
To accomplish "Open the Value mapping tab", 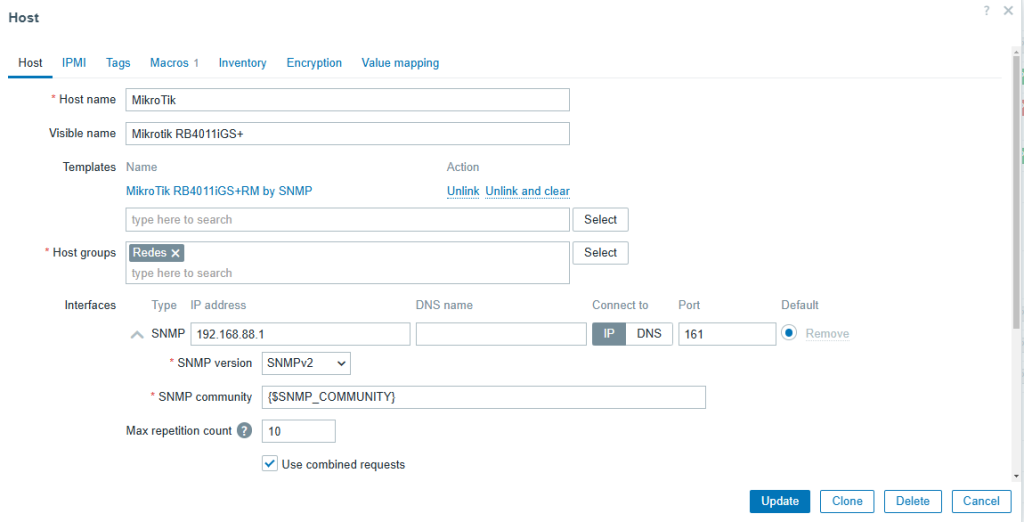I will pos(400,63).
